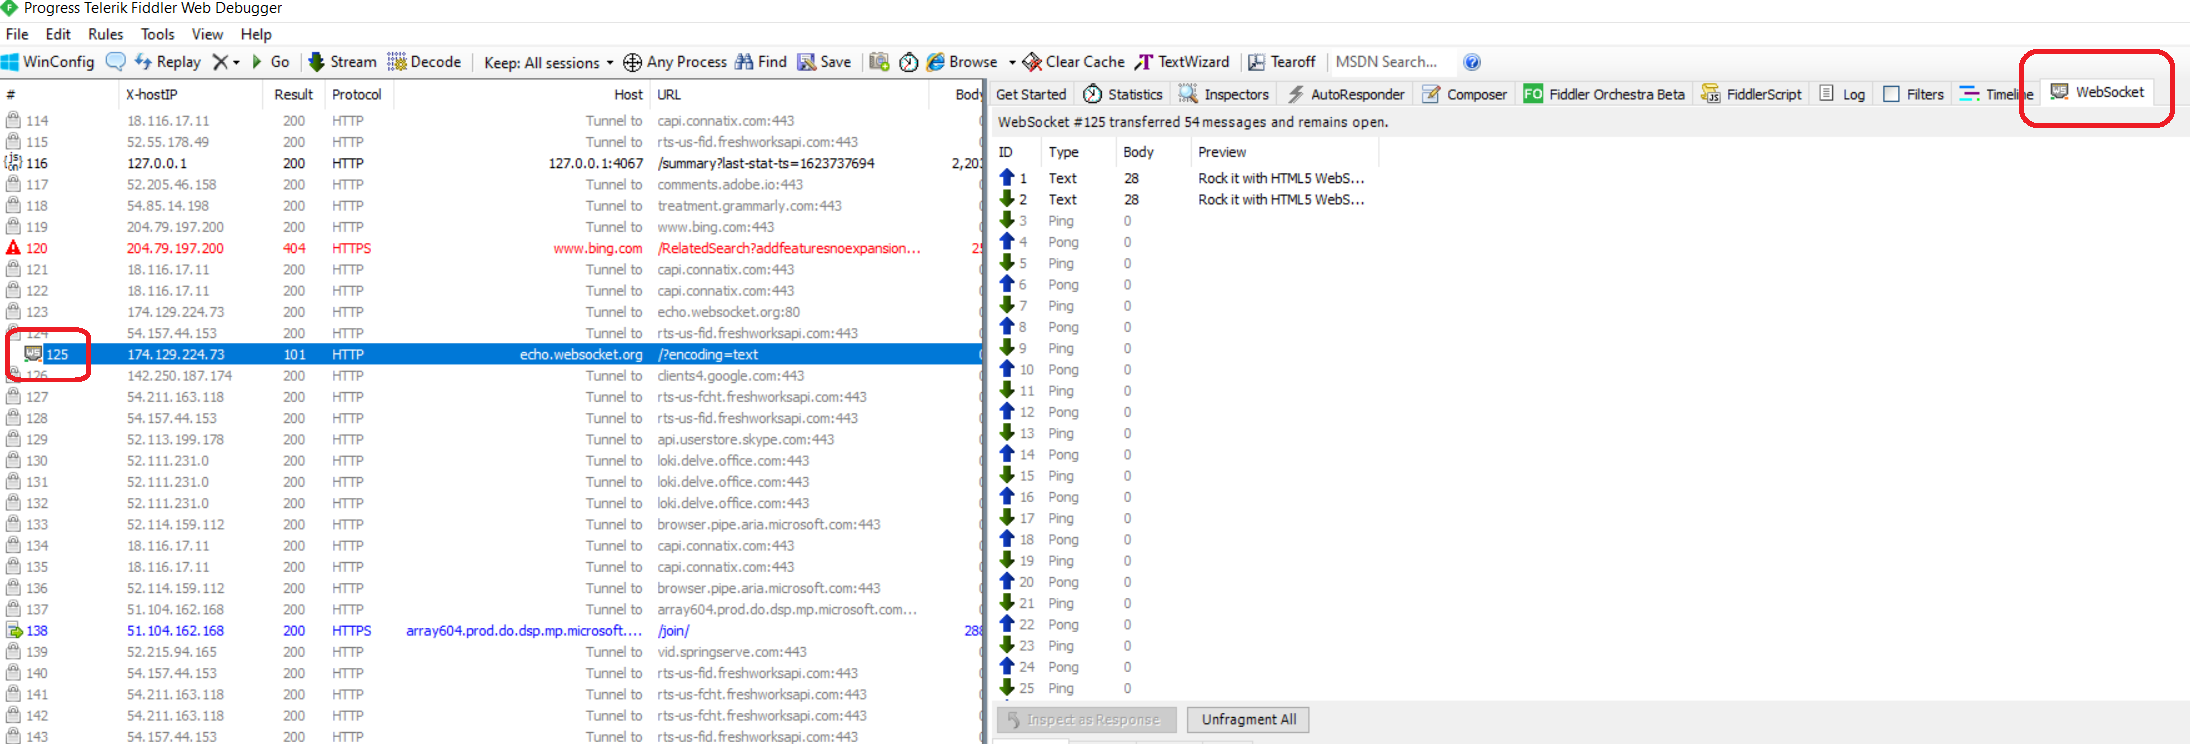Click the blue help question mark icon
The image size is (2190, 744).
(1472, 62)
